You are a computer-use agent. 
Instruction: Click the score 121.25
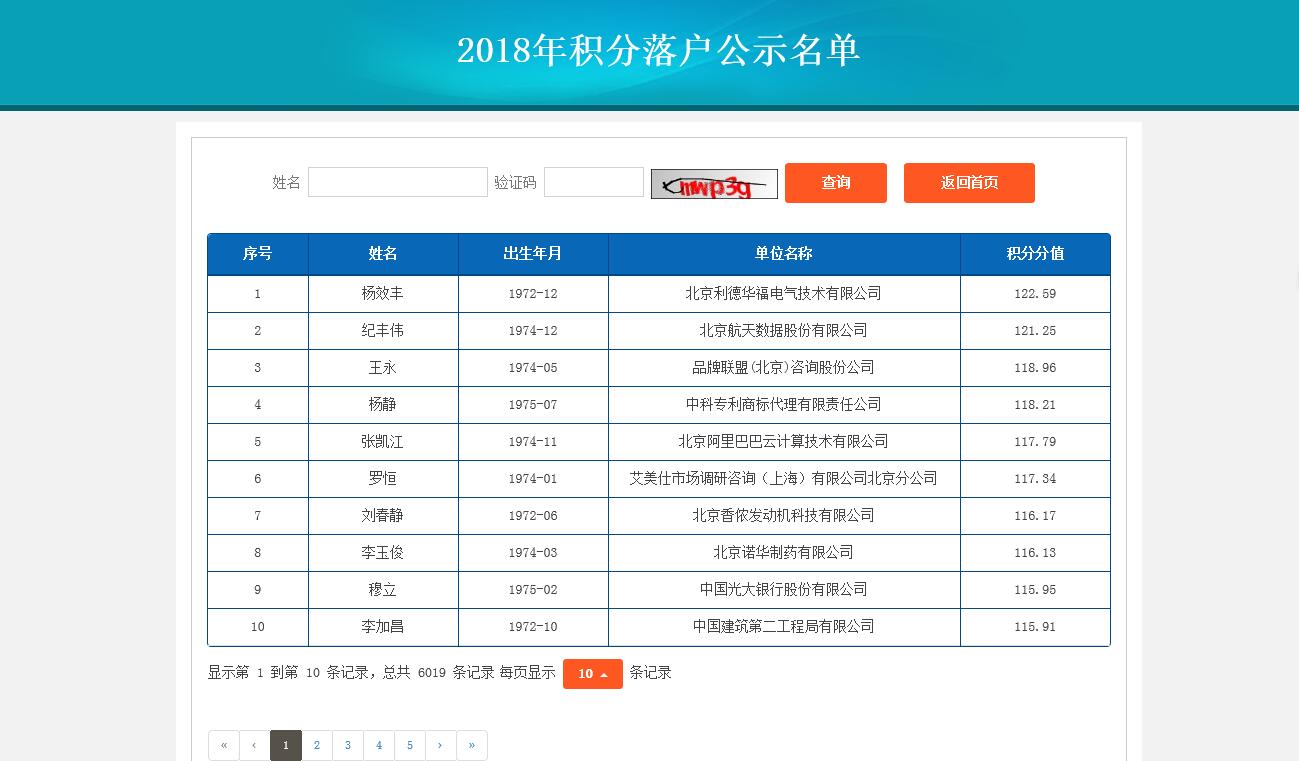(1035, 331)
